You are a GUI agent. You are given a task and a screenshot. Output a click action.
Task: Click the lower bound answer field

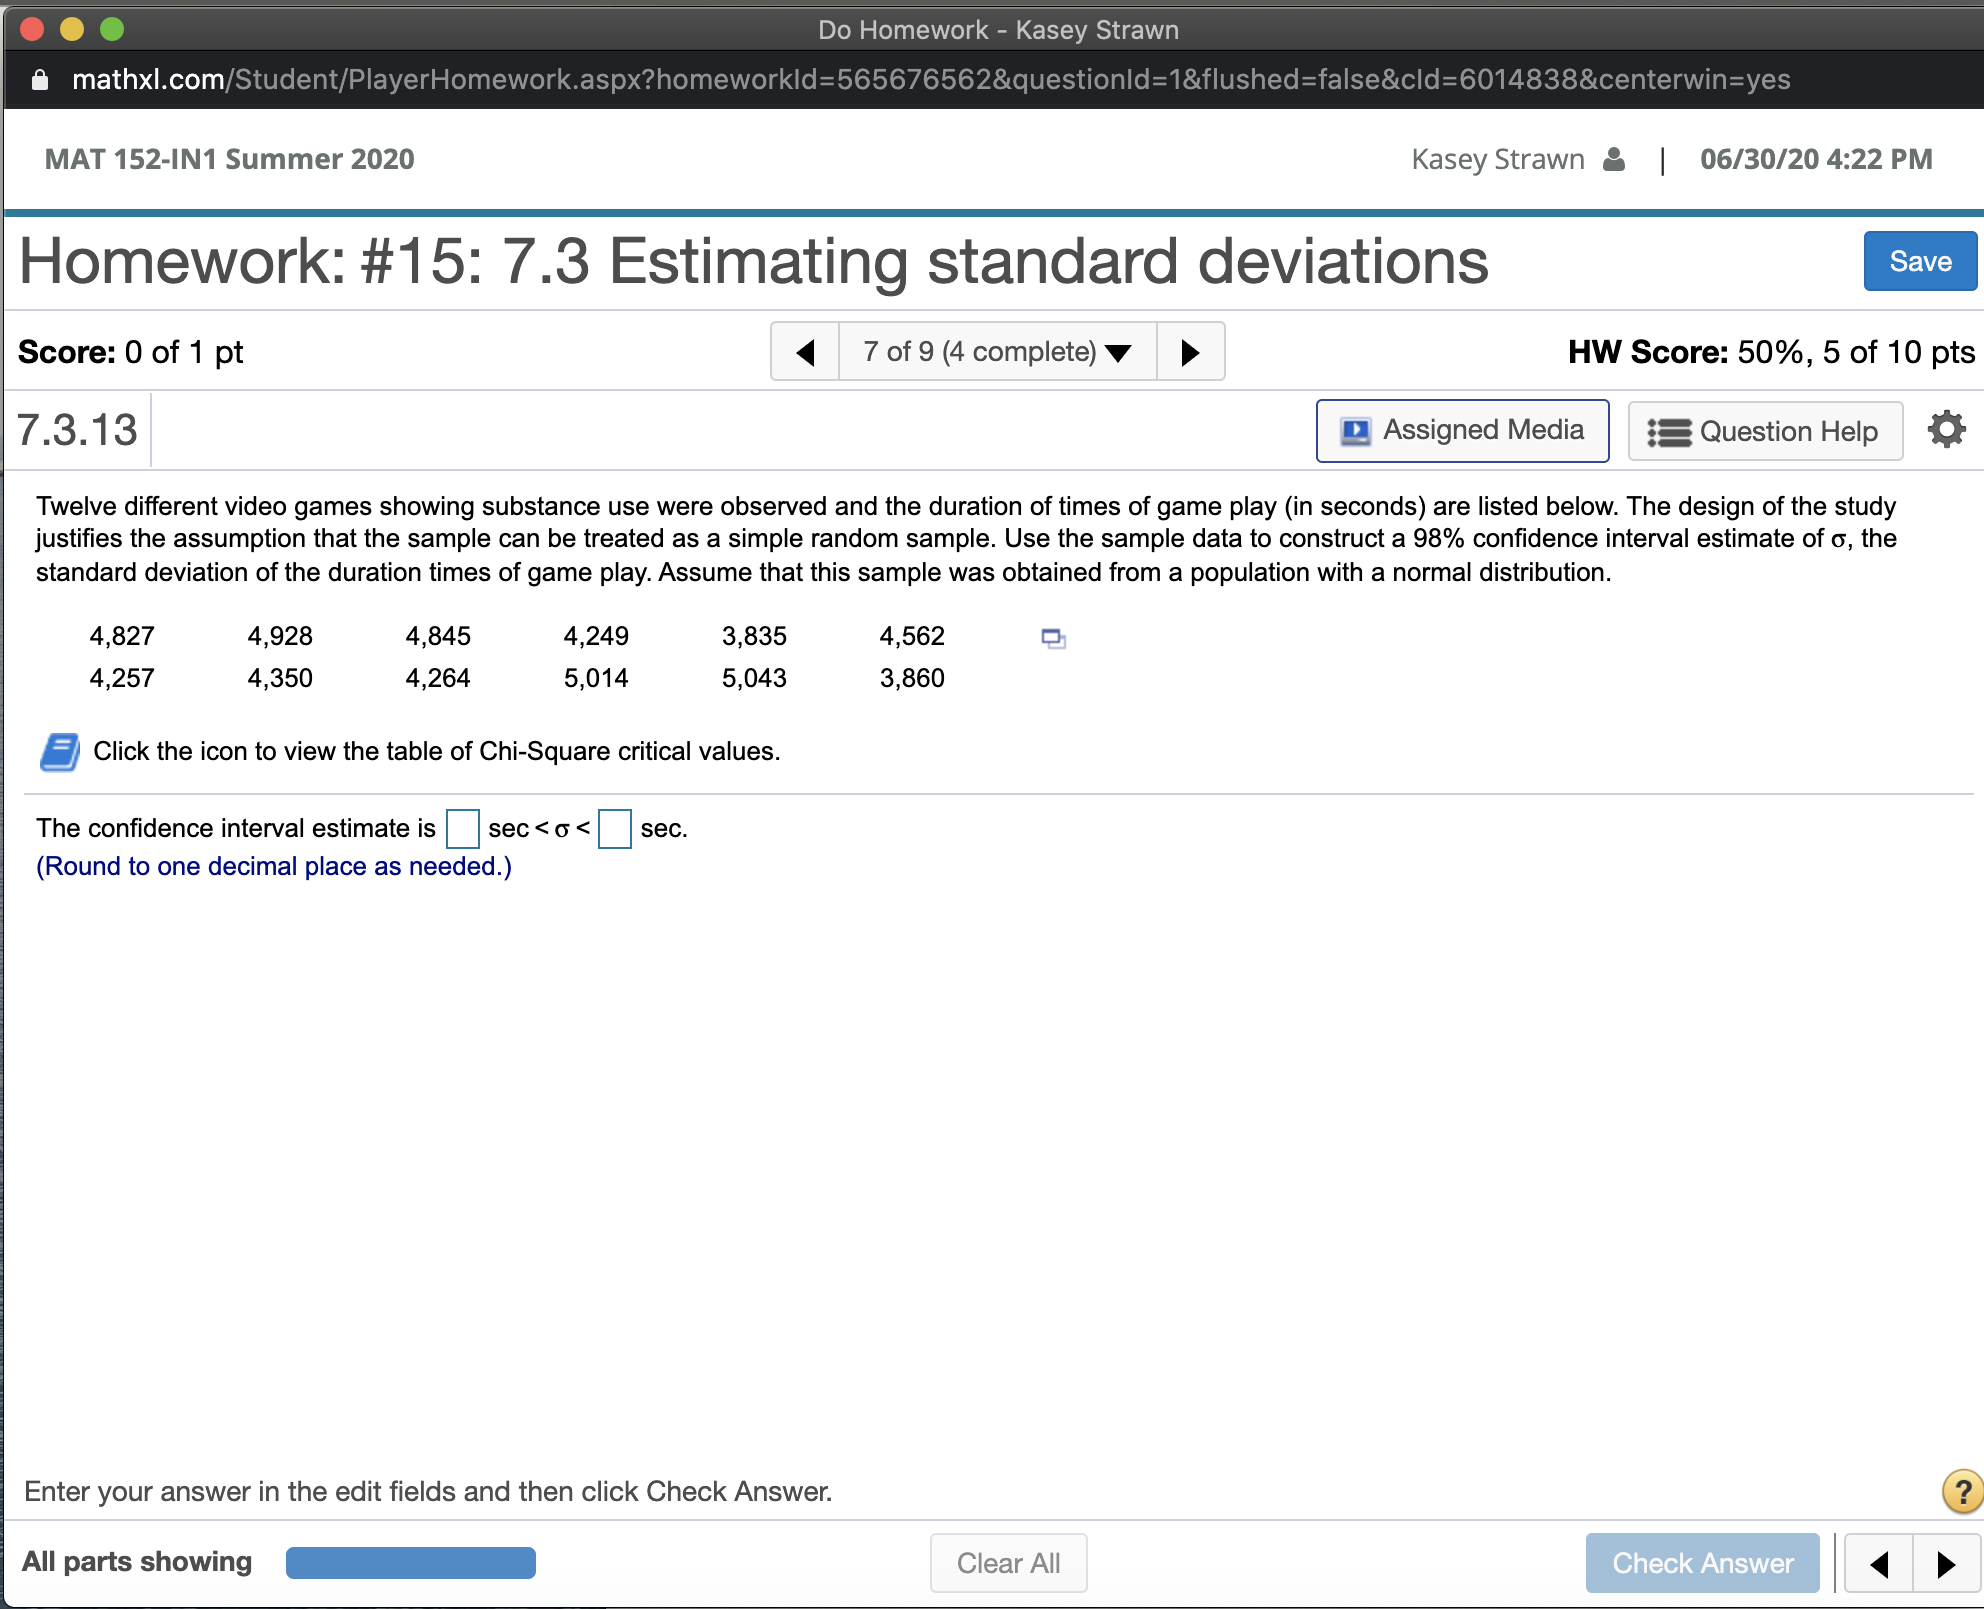click(x=462, y=829)
